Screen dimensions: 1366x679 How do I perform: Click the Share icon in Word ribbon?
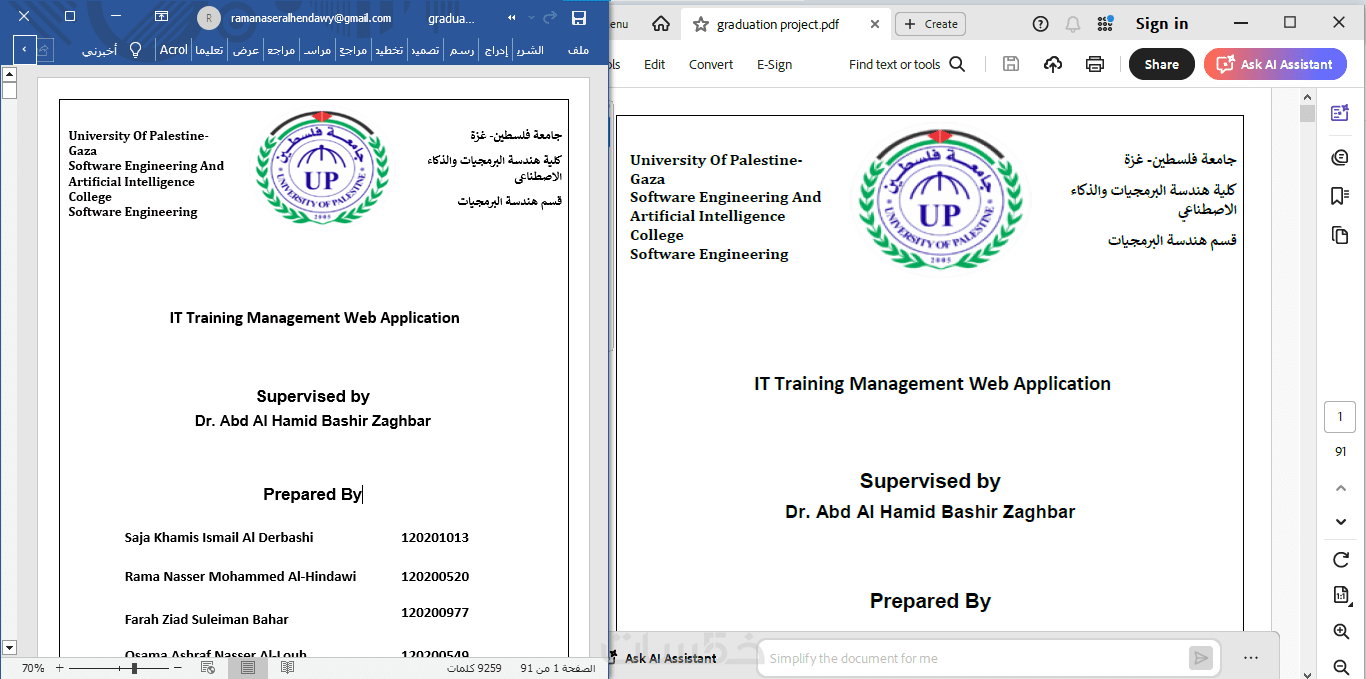click(x=44, y=50)
